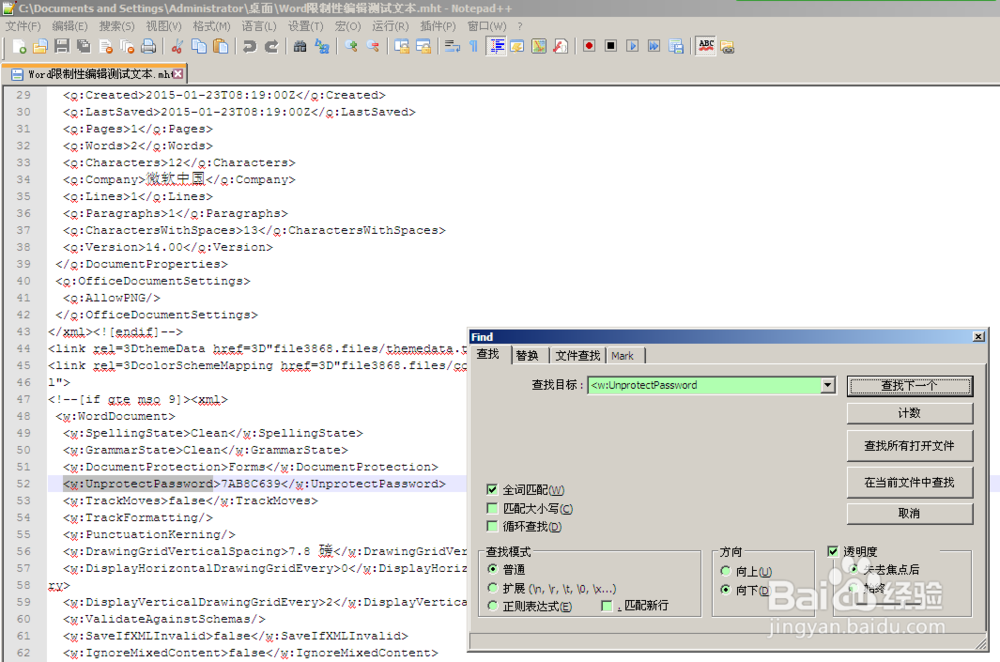Select 向上 search direction
Viewport: 1000px width, 662px height.
pyautogui.click(x=725, y=571)
